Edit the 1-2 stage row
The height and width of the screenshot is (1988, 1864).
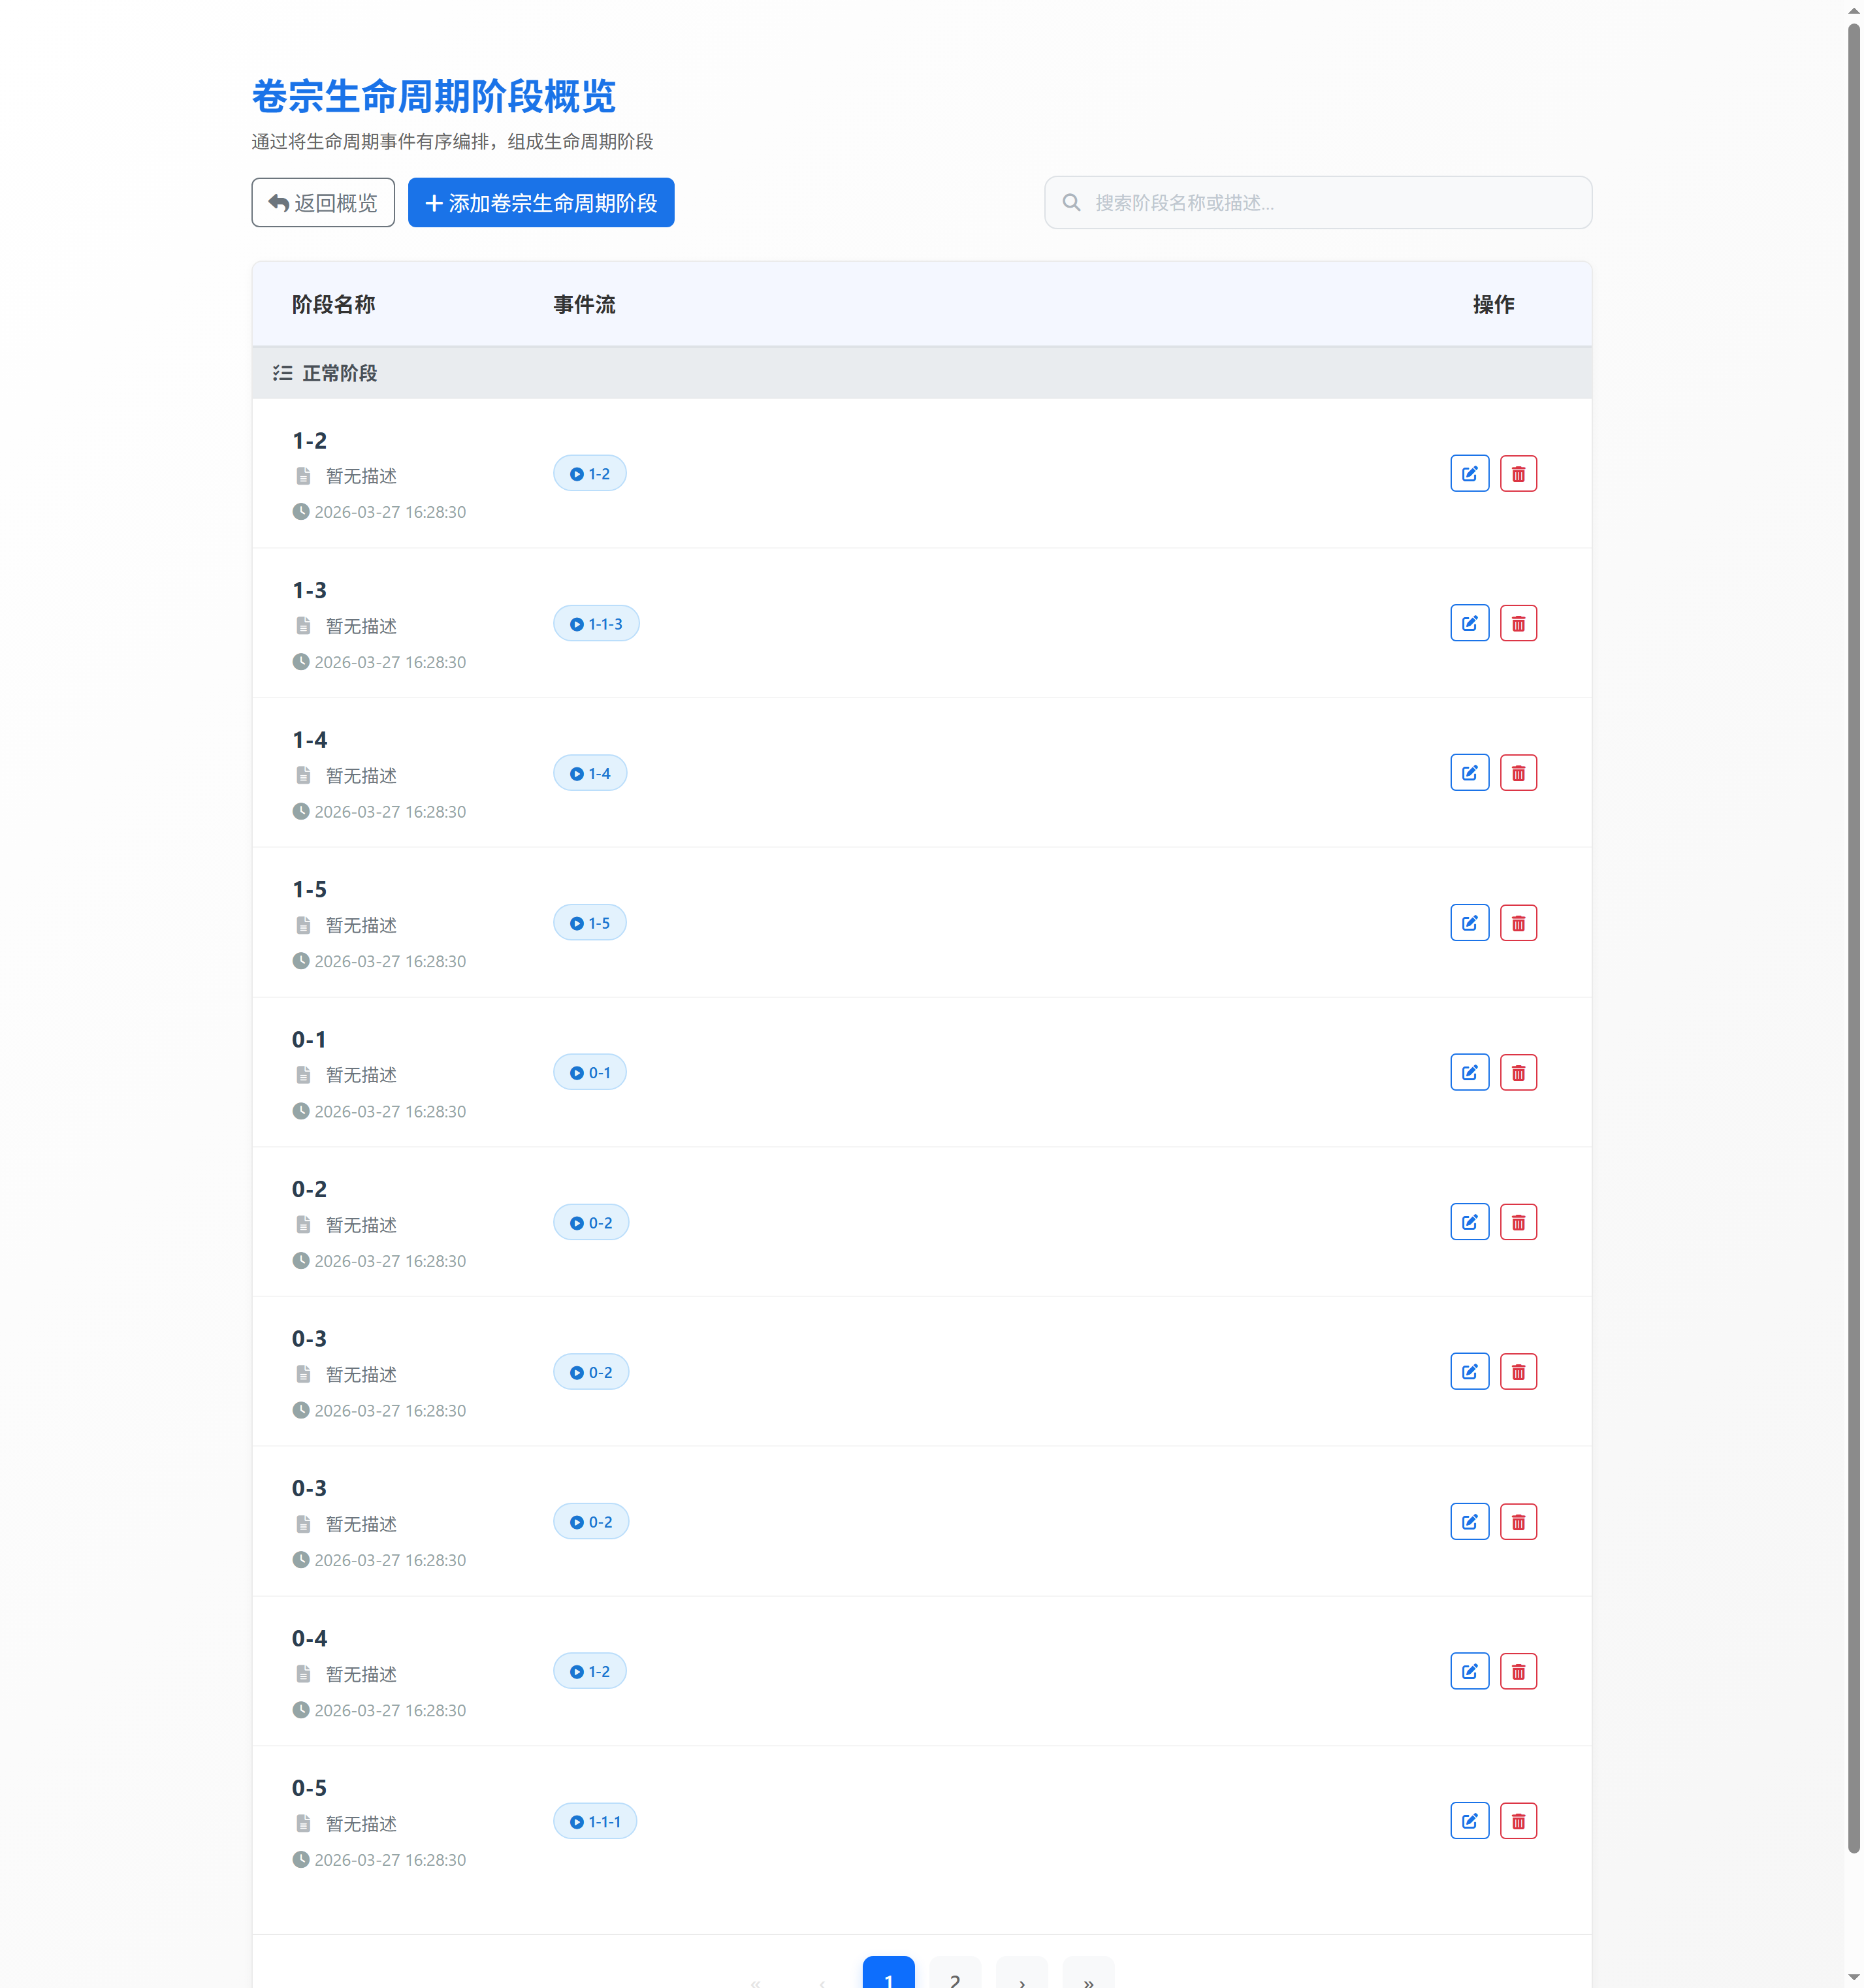point(1469,474)
